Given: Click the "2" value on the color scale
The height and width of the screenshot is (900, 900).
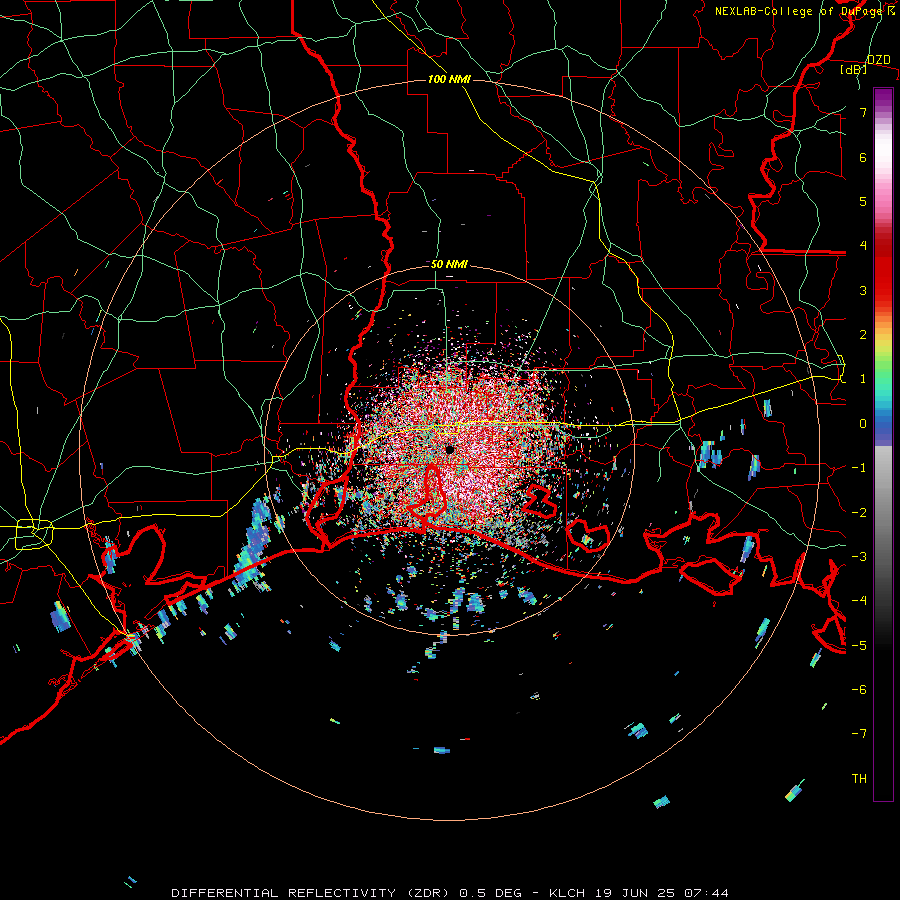Looking at the screenshot, I should pos(863,335).
